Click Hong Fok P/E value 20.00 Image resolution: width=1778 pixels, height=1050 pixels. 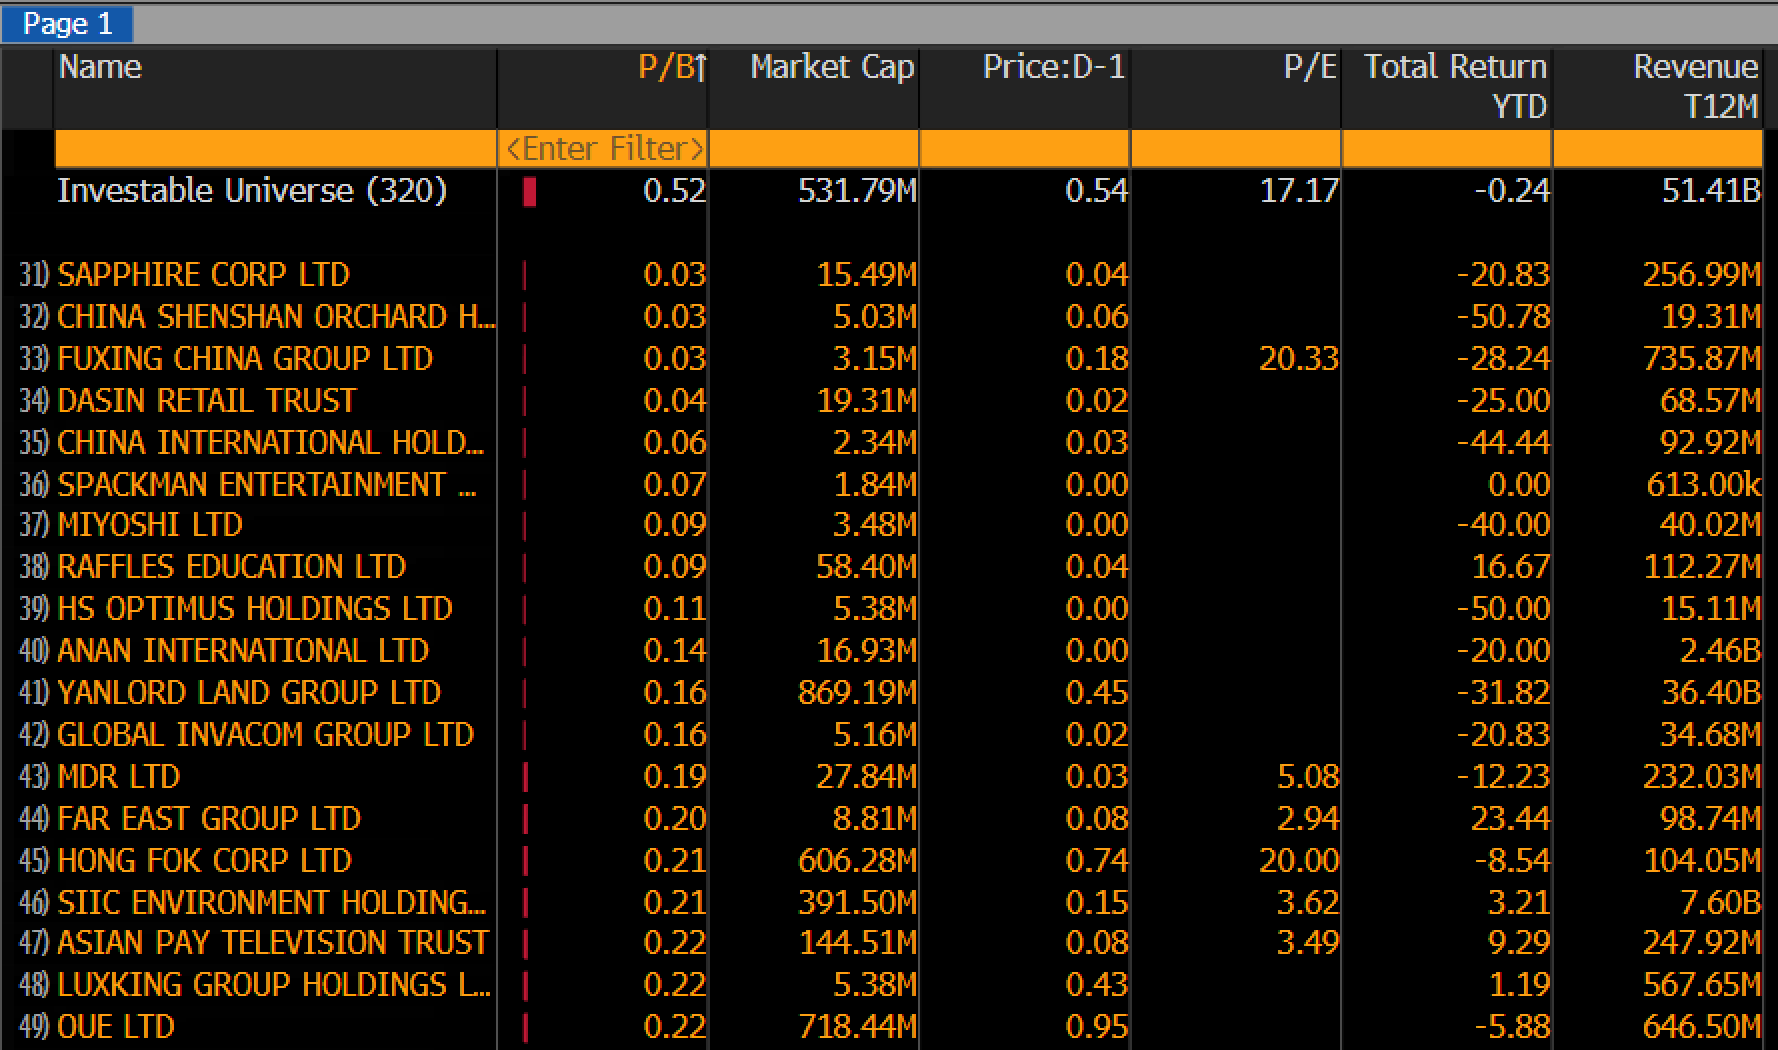click(1299, 860)
